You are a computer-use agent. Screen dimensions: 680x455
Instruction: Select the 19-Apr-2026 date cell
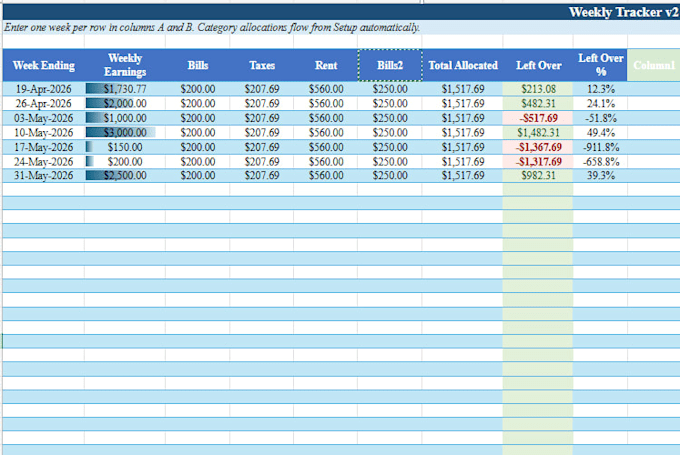43,89
